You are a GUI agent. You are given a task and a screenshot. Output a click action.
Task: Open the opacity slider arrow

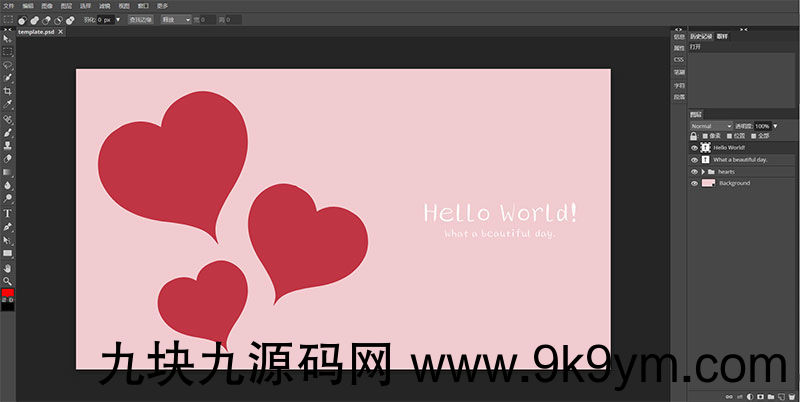pyautogui.click(x=776, y=126)
